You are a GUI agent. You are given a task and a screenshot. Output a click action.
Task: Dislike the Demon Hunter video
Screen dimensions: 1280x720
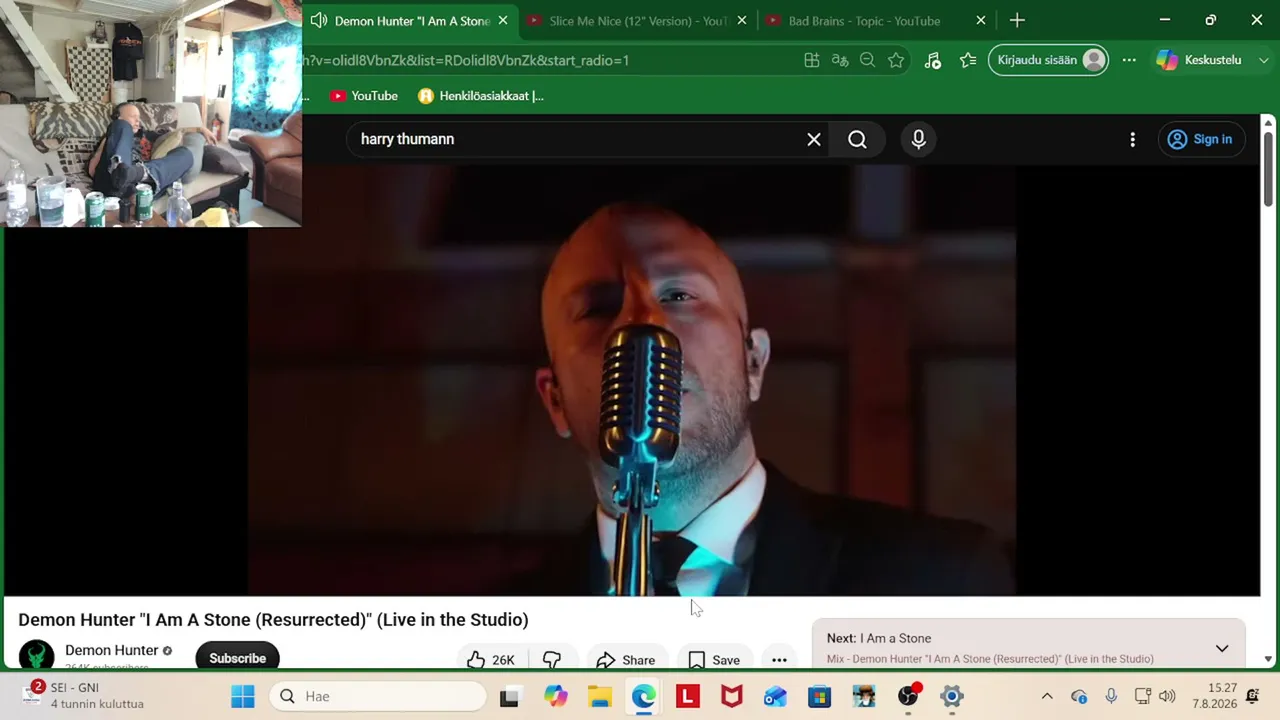[552, 659]
